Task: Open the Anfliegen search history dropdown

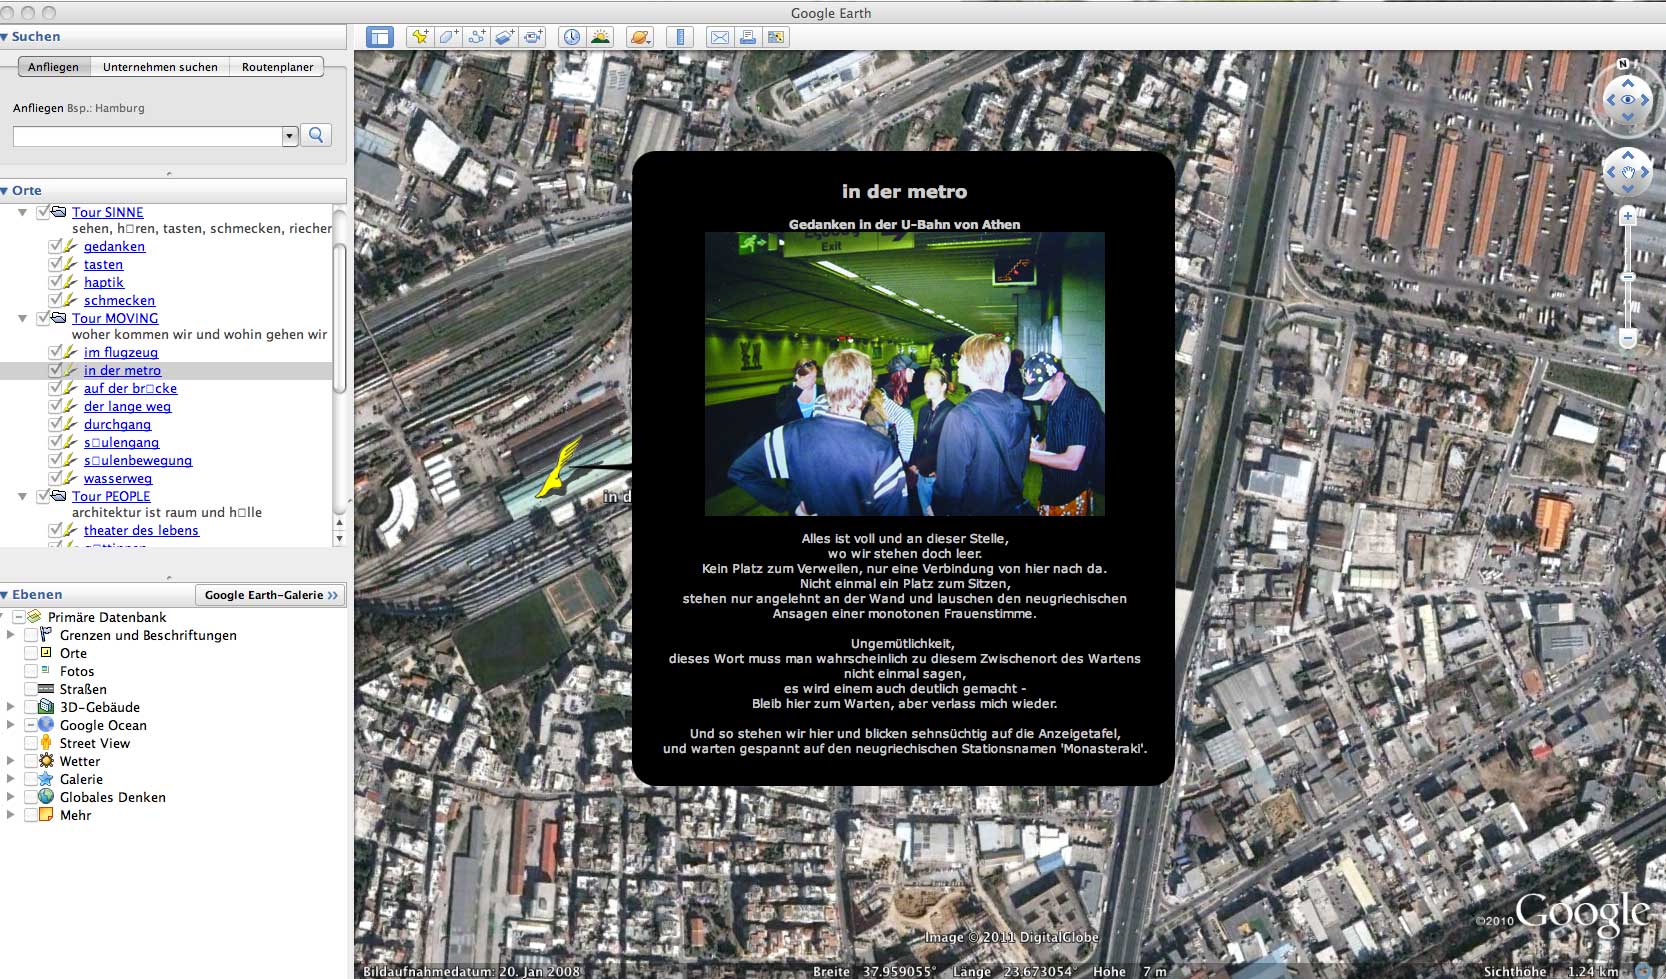Action: tap(290, 136)
